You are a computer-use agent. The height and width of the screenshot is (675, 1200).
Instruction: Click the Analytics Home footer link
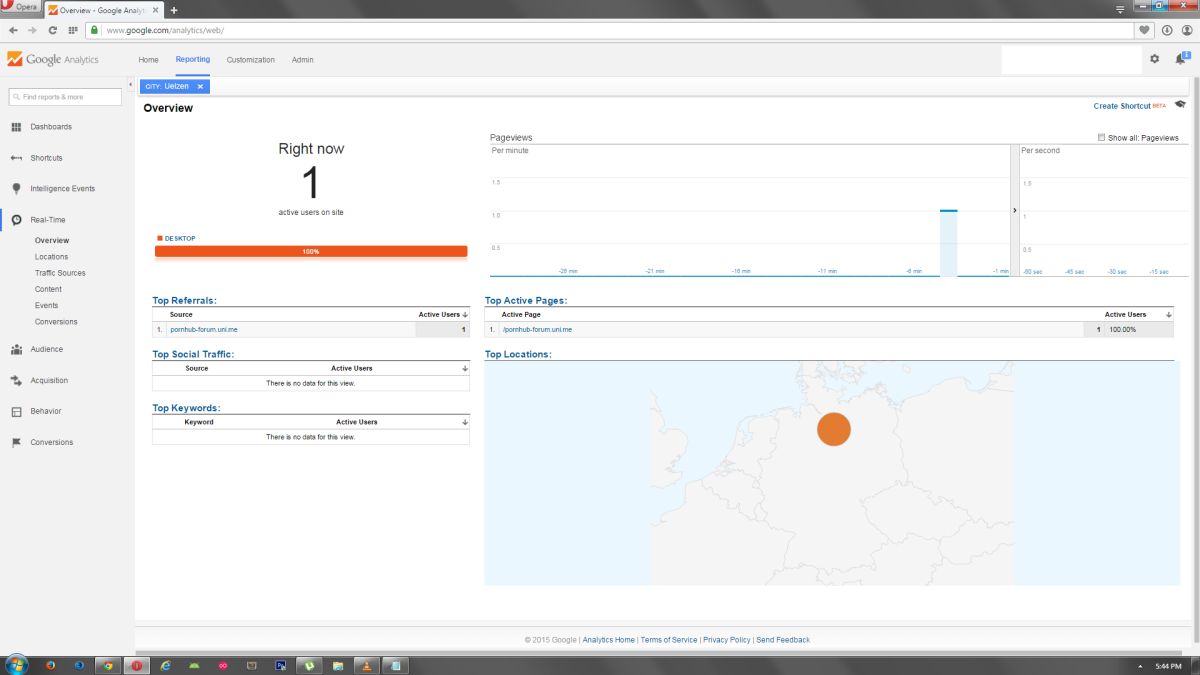point(609,640)
